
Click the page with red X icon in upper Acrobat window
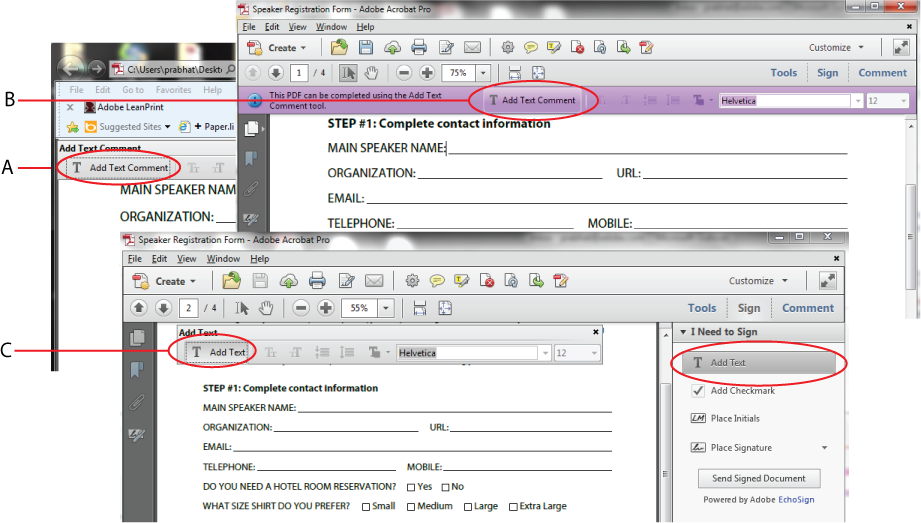[577, 48]
